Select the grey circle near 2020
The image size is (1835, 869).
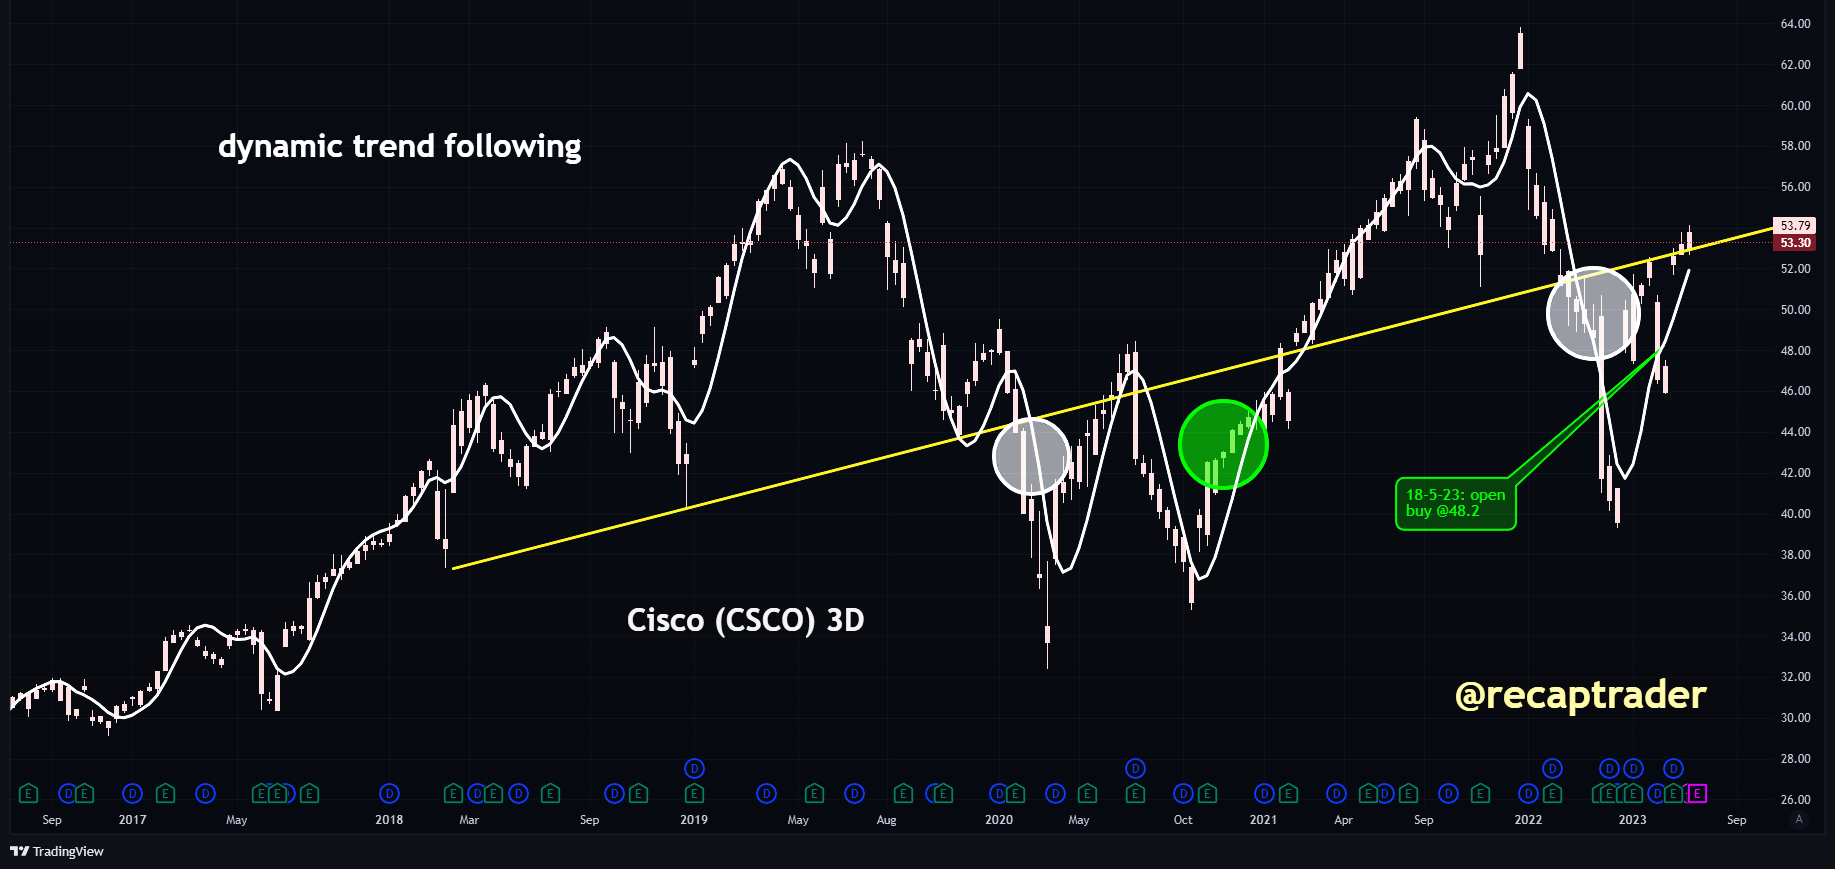[x=1031, y=456]
